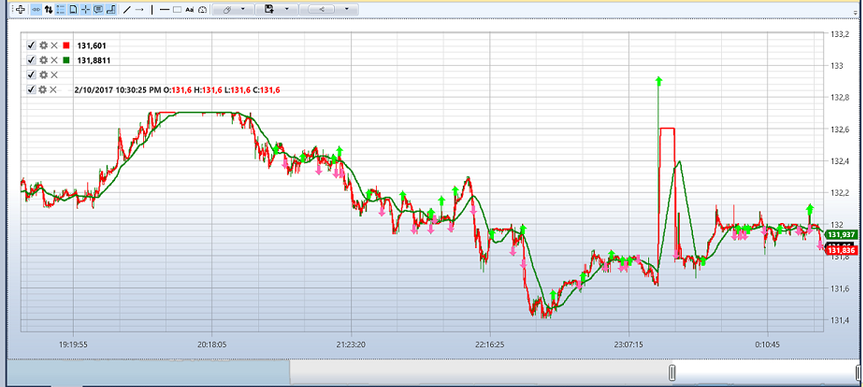
Task: Click the red color swatch for 131,601
Action: tap(67, 46)
